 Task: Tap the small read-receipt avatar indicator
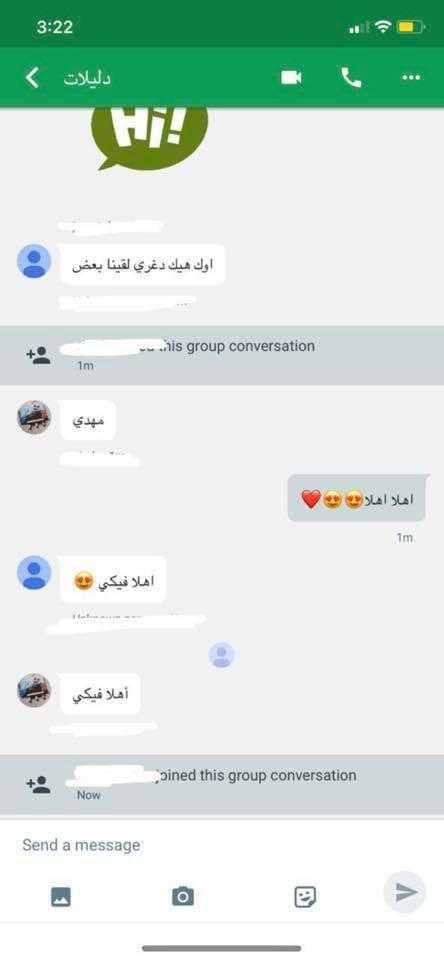click(221, 655)
